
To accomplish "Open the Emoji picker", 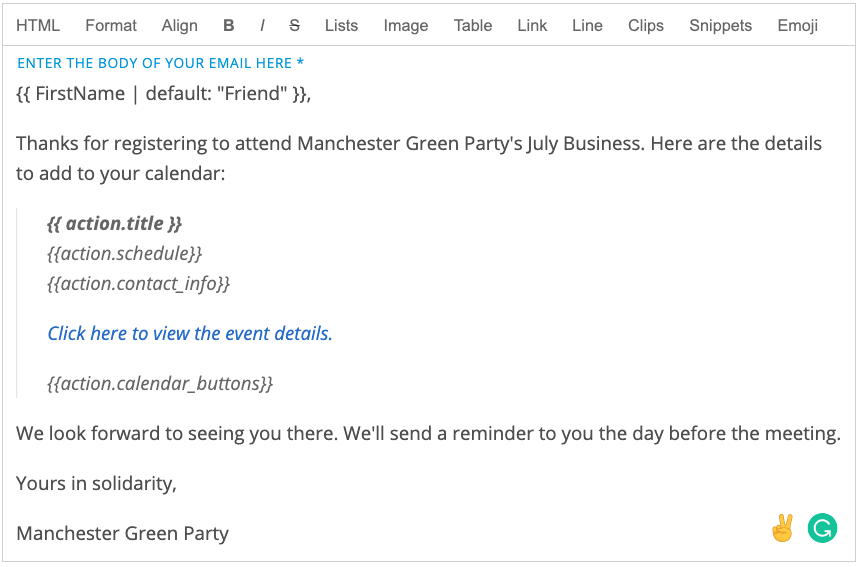I will (798, 26).
